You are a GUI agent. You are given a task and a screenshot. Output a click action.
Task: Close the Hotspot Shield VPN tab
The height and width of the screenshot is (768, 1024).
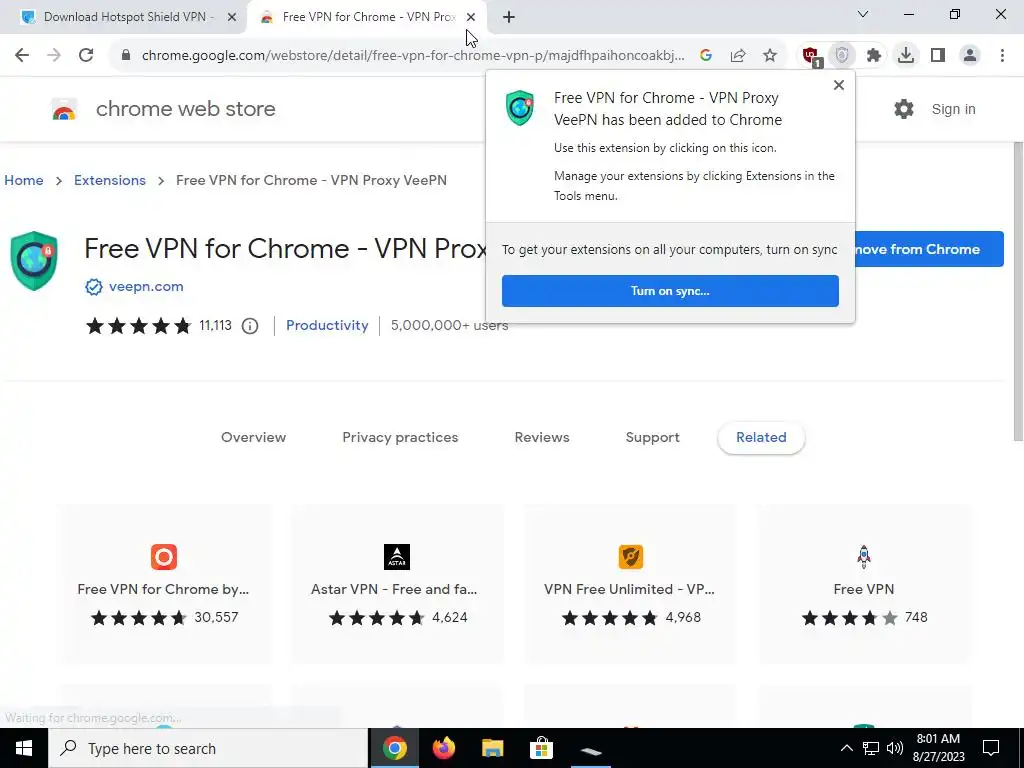231,17
